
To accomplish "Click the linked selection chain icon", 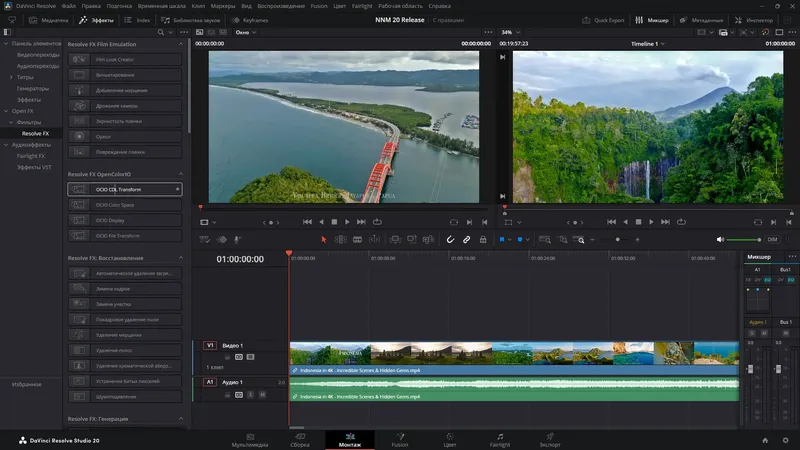I will tap(467, 239).
